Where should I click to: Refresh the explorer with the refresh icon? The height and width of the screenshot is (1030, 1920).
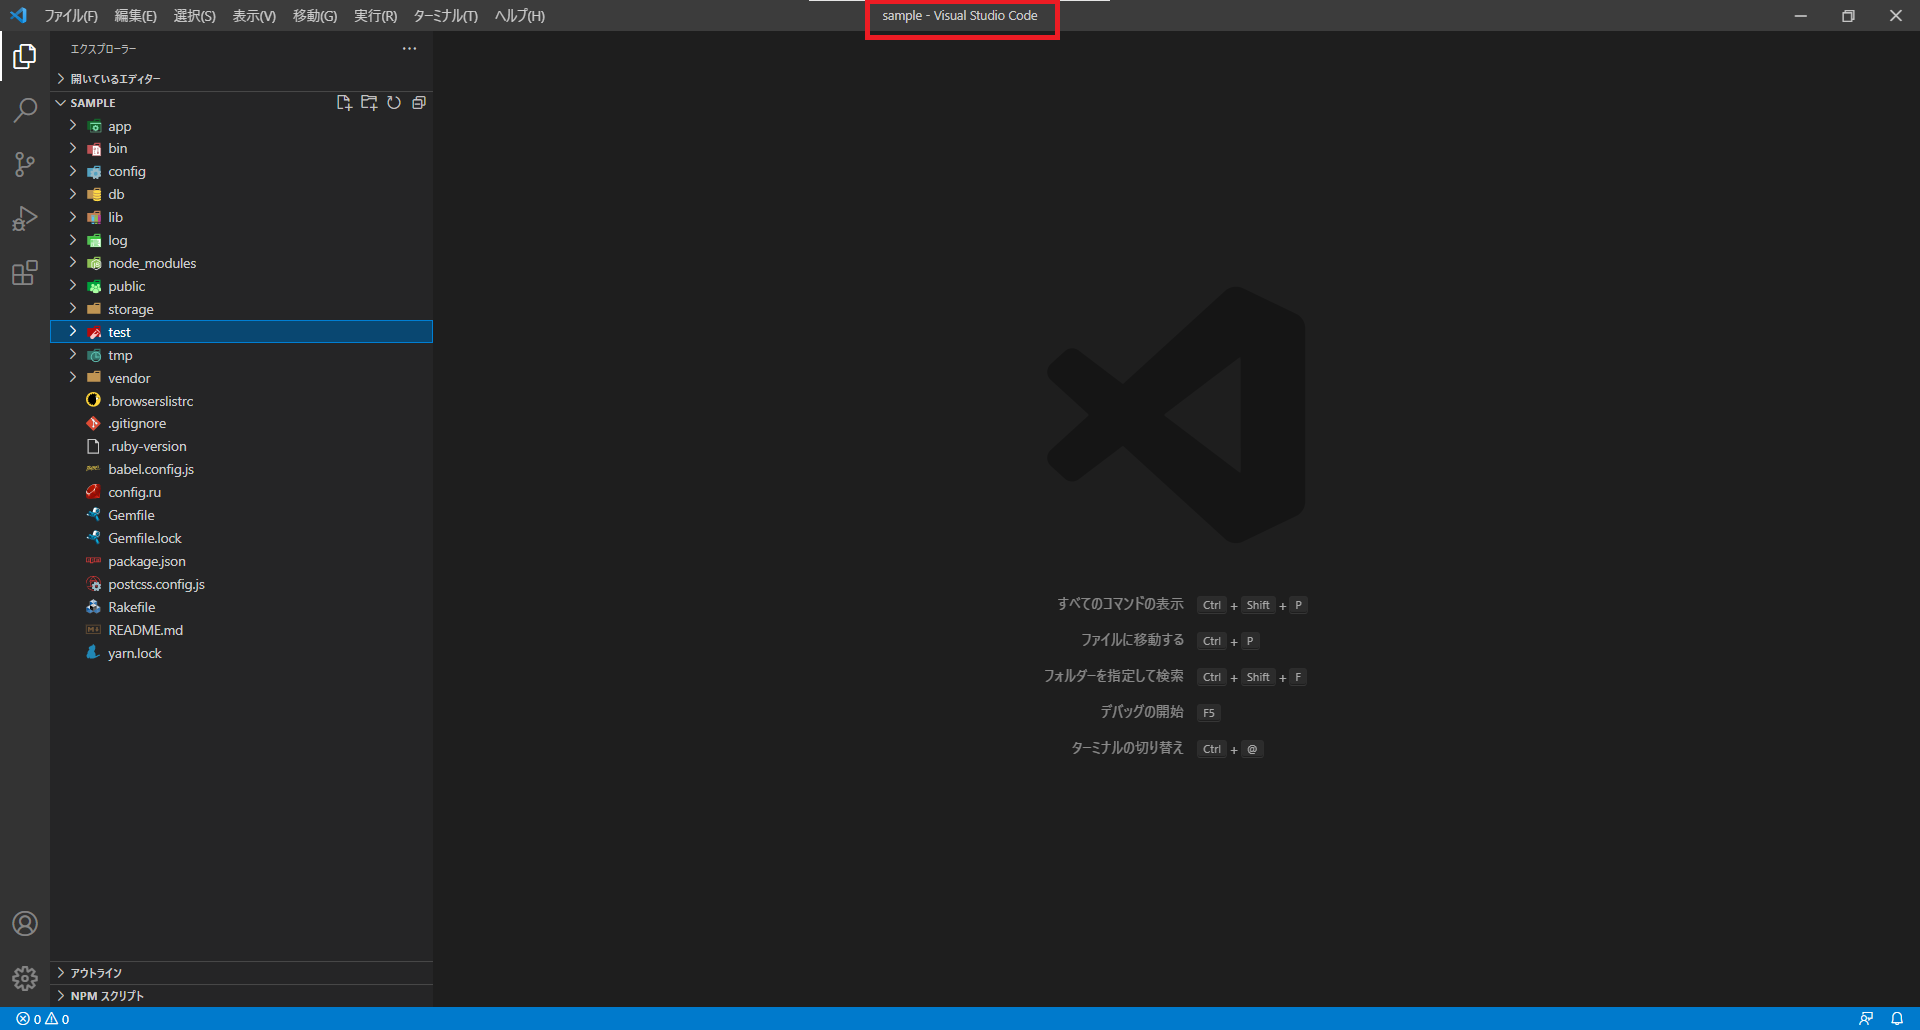[x=394, y=103]
